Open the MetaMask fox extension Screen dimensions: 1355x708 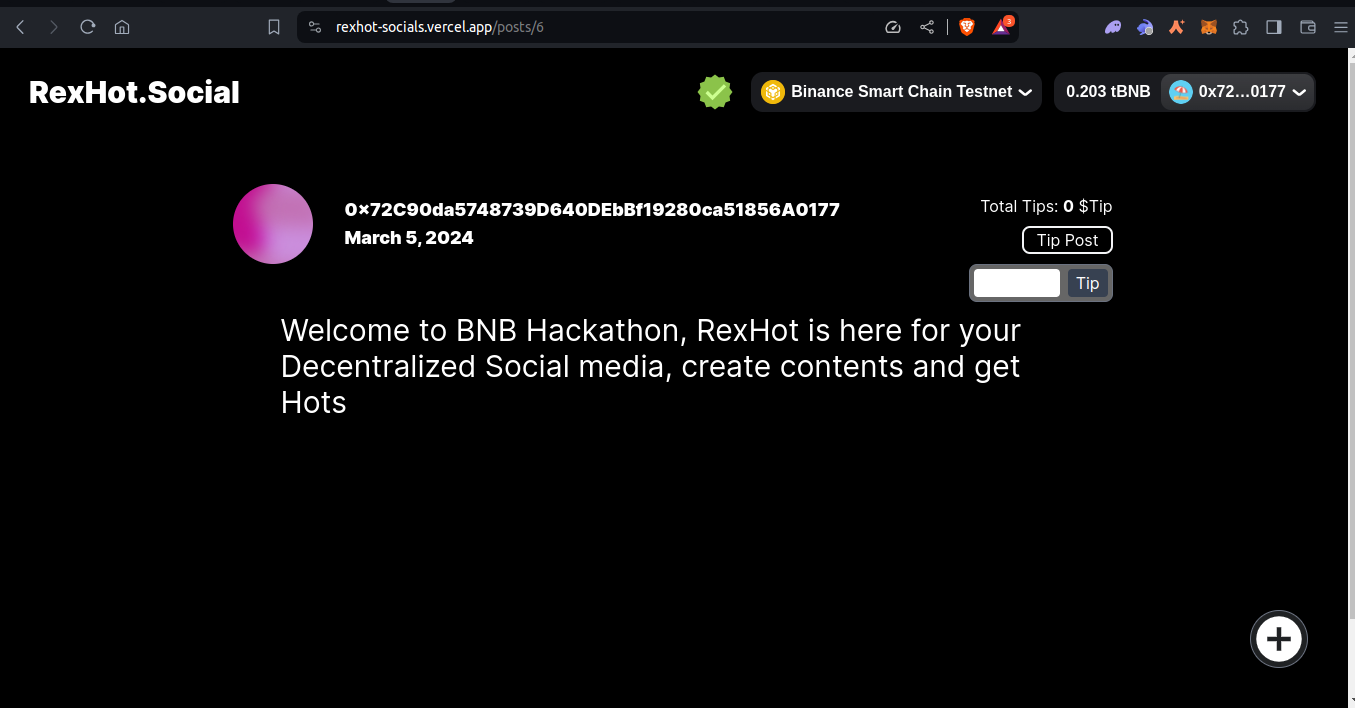(x=1209, y=27)
